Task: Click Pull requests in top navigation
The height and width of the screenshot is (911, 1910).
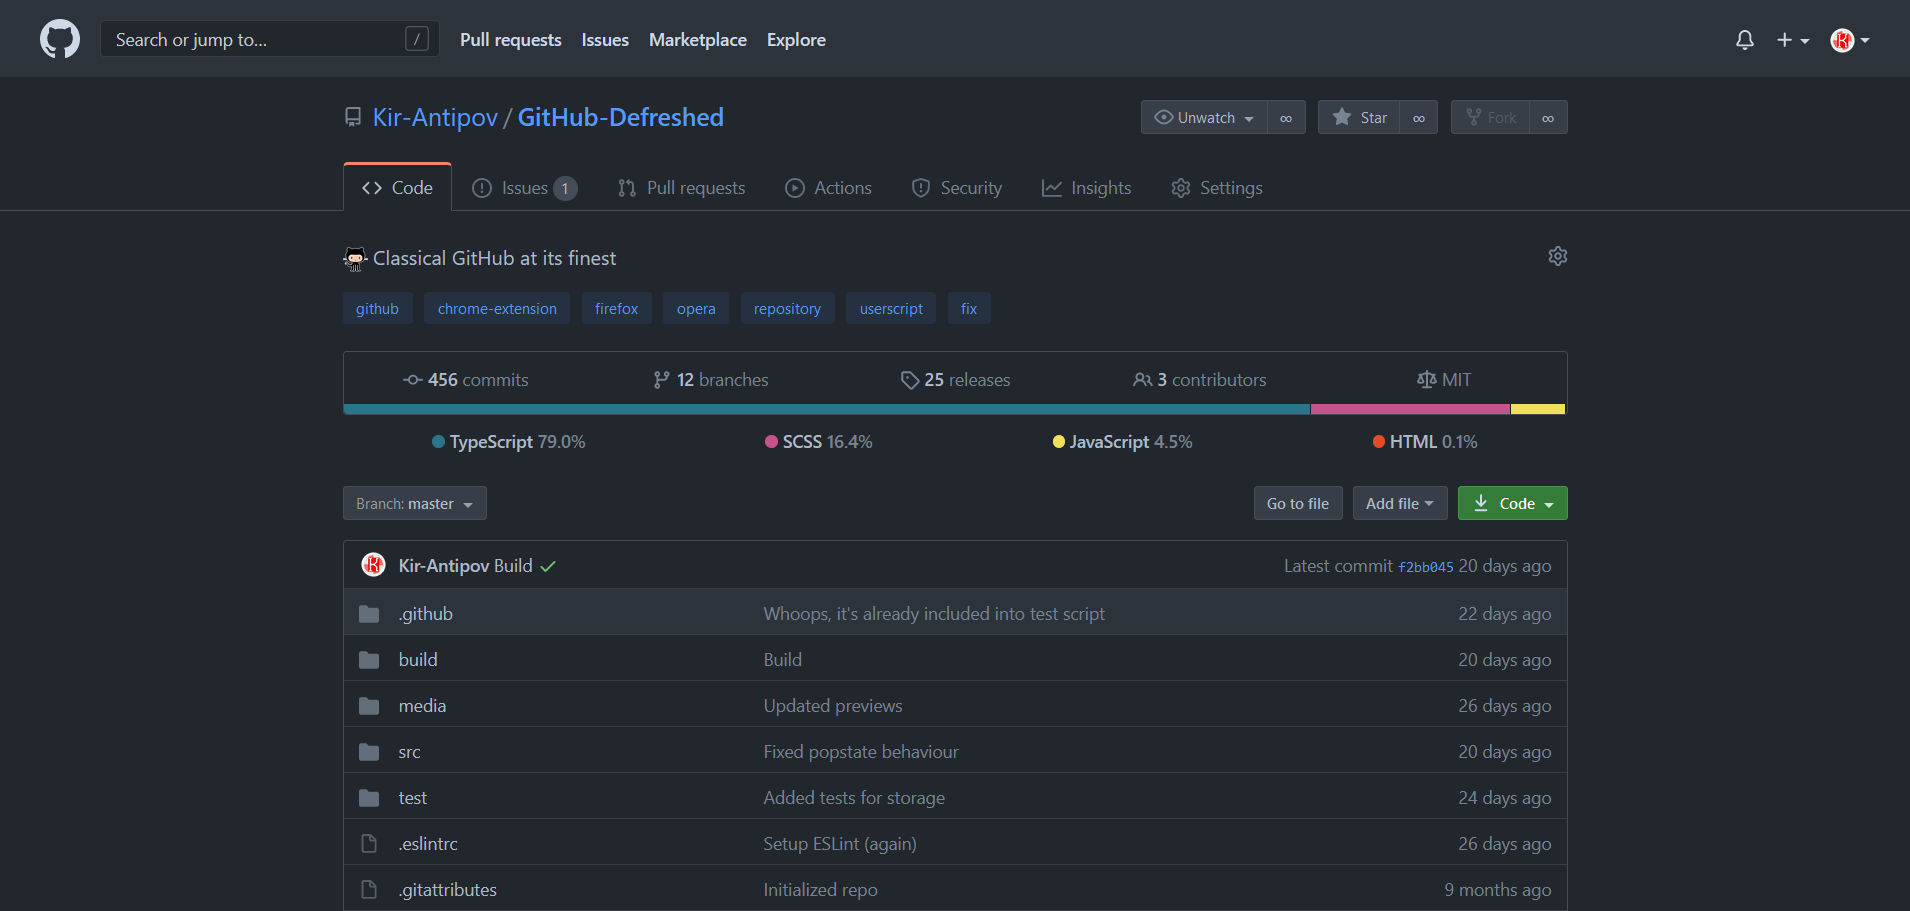Action: 511,40
